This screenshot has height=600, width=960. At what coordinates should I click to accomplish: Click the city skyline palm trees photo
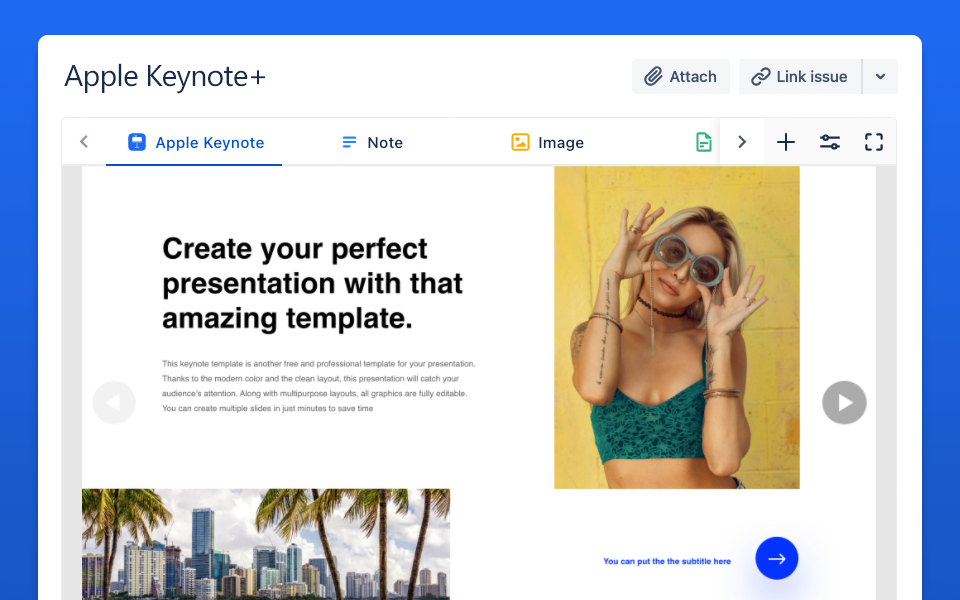click(265, 544)
